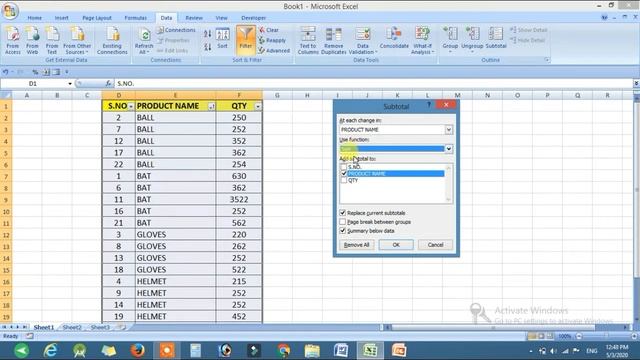This screenshot has width=640, height=360.
Task: Open the Developer tab
Action: pos(253,18)
